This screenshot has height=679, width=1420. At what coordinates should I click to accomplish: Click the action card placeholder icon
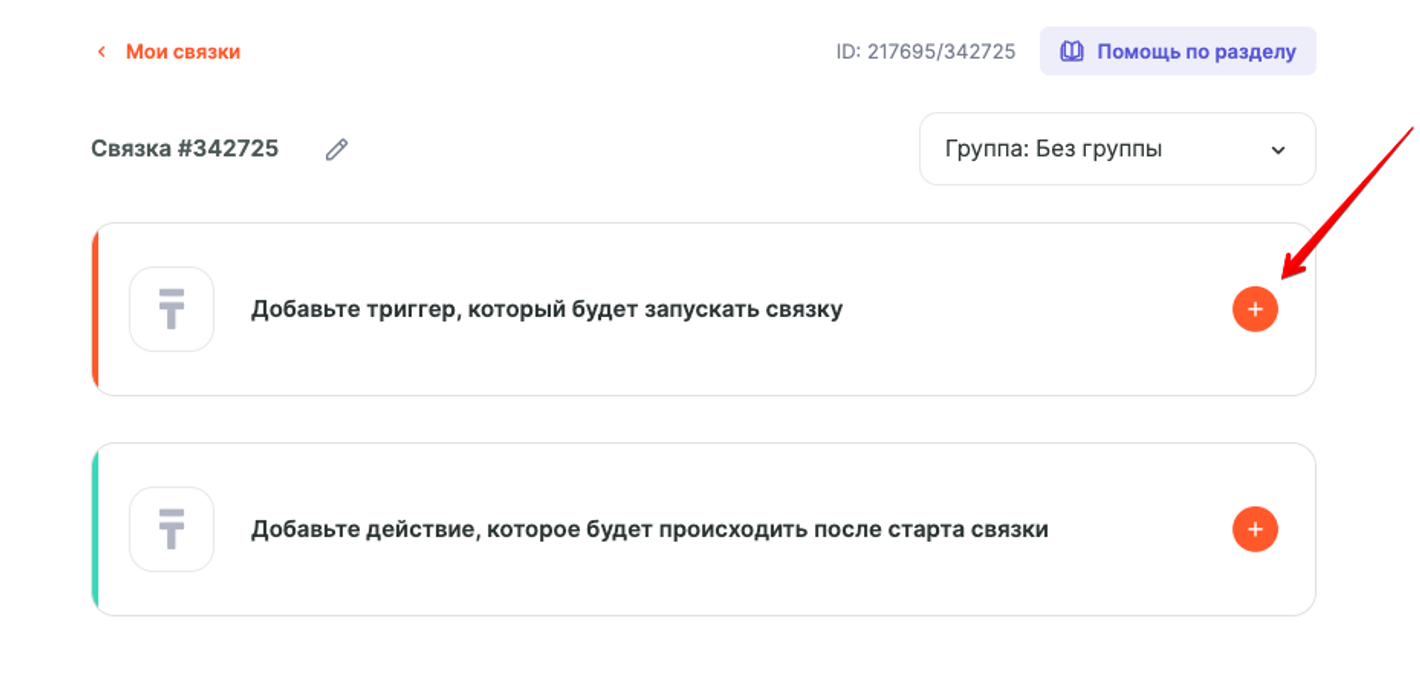click(x=172, y=529)
